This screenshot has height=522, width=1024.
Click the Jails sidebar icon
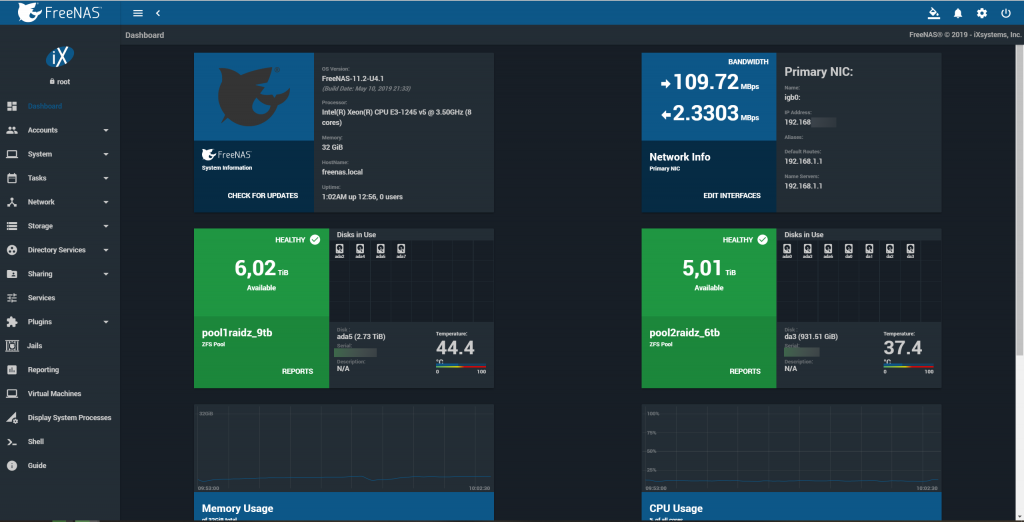click(12, 346)
